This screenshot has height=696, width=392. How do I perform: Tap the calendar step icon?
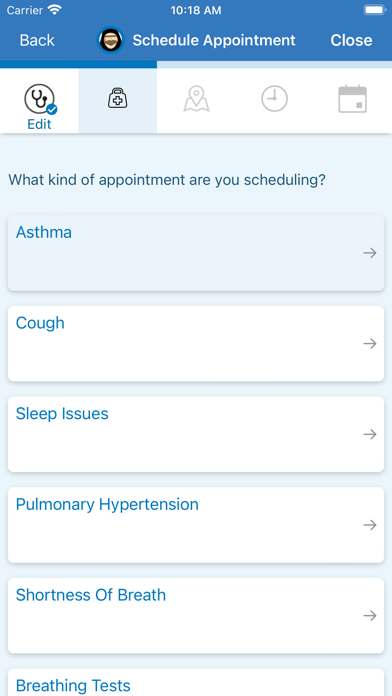coord(352,99)
